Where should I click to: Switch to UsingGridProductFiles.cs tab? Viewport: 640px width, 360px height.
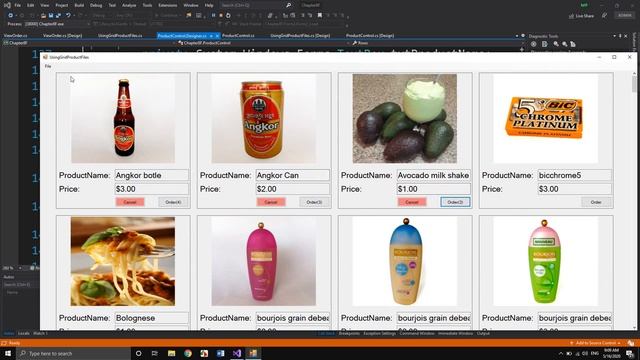click(120, 36)
